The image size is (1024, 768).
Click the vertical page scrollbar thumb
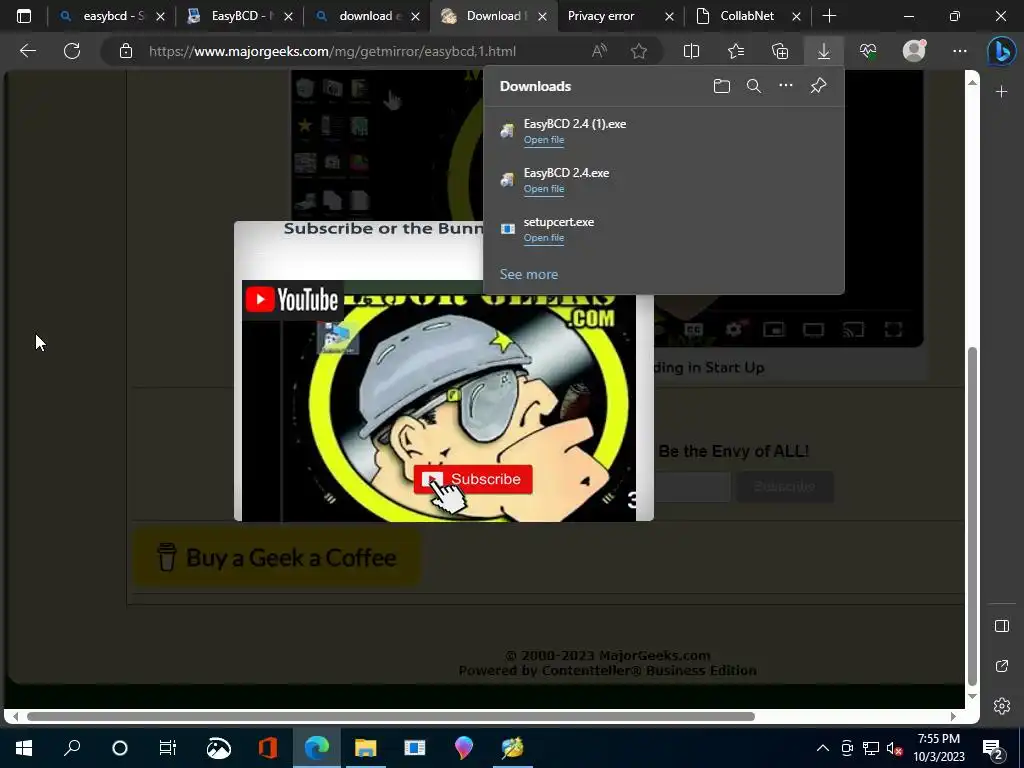point(972,516)
